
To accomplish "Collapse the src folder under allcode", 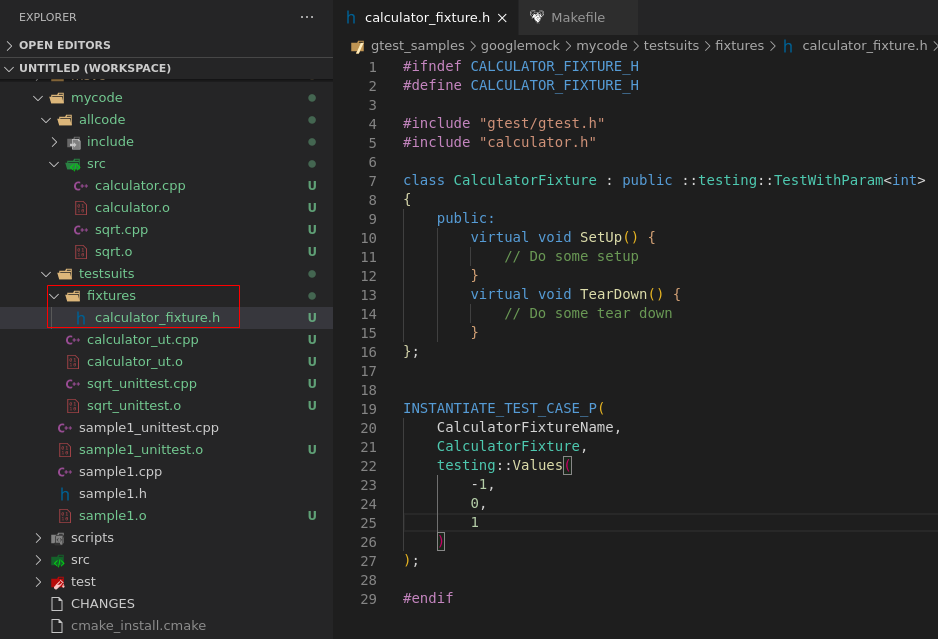I will pyautogui.click(x=54, y=164).
